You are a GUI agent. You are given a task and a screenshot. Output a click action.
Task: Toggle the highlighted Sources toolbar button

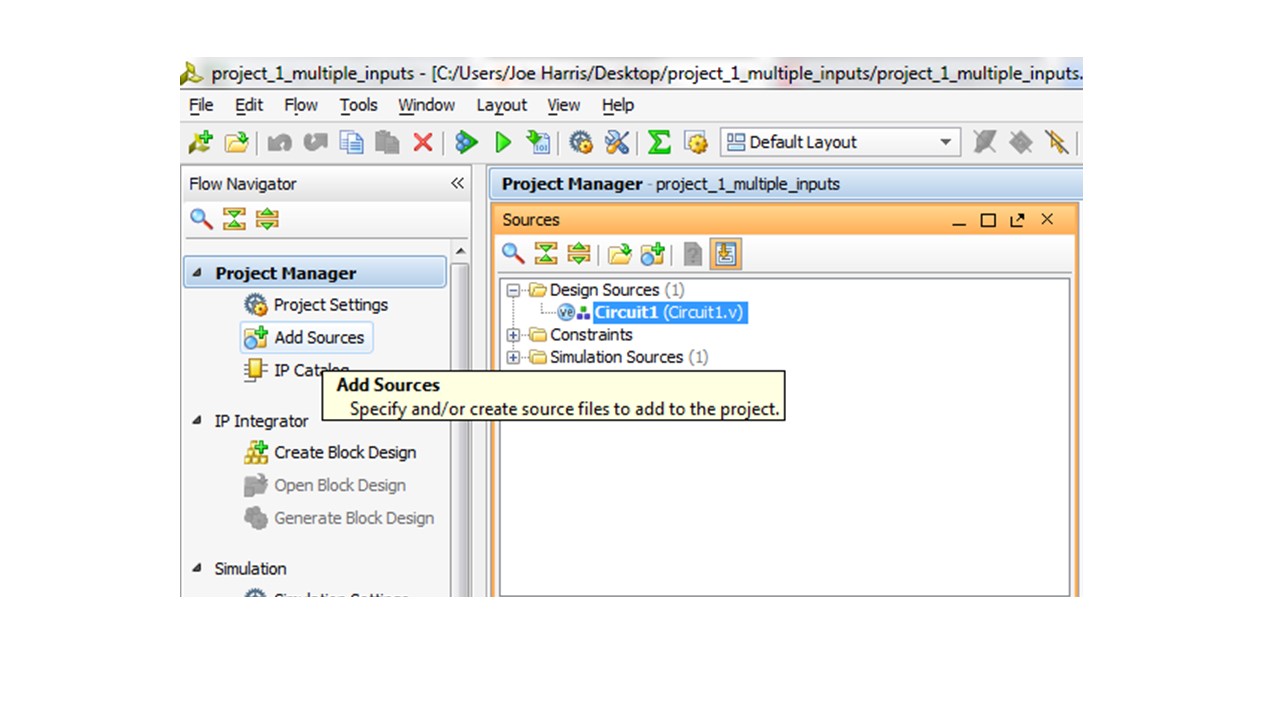coord(725,255)
